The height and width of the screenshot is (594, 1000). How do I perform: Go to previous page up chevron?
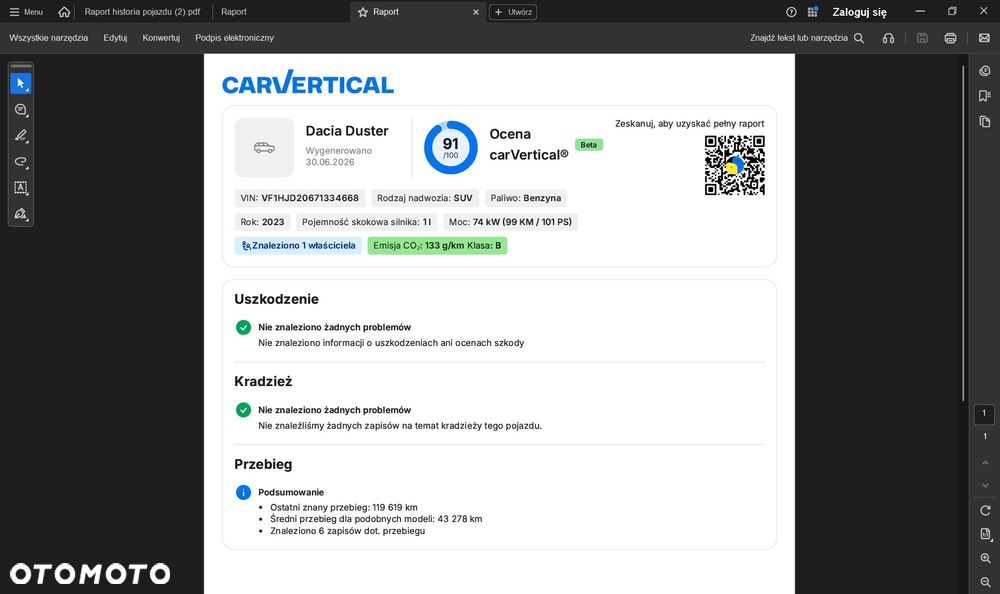pos(985,463)
